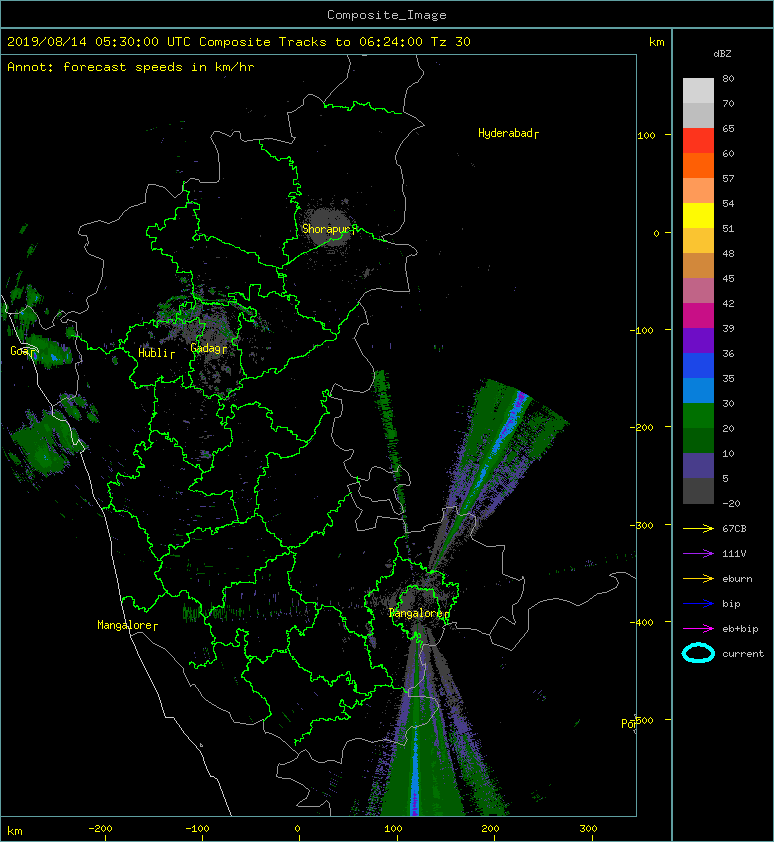Pick the light gray 70-80 dBZ swatch

[698, 90]
